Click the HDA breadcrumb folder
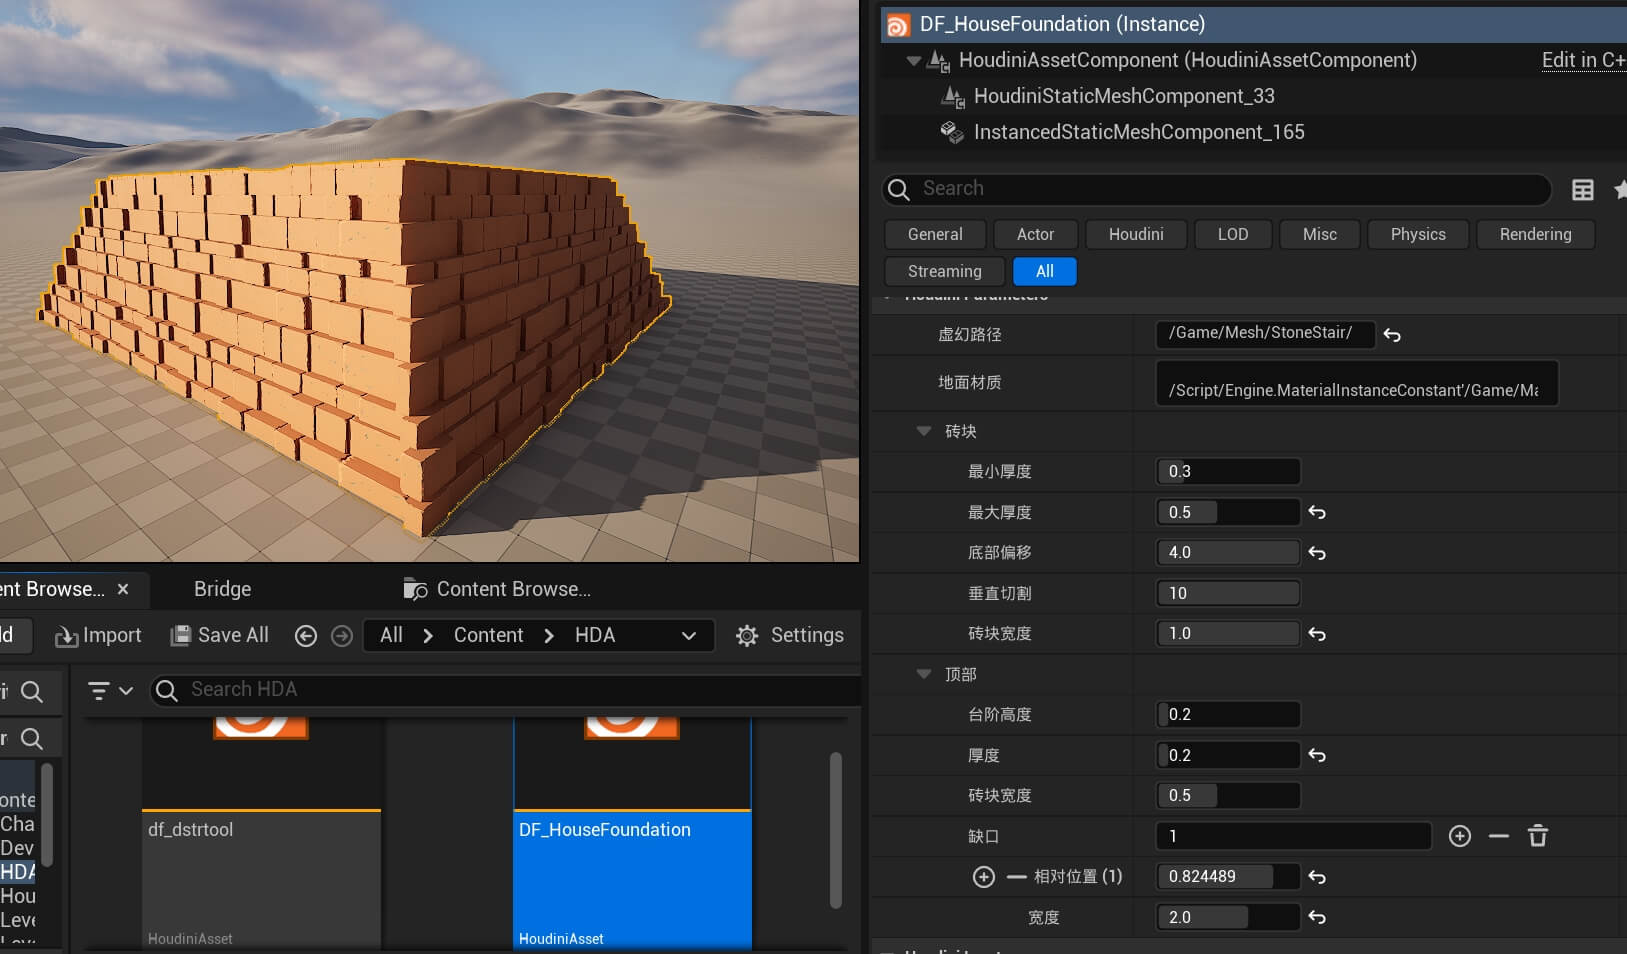This screenshot has width=1627, height=954. pyautogui.click(x=595, y=635)
